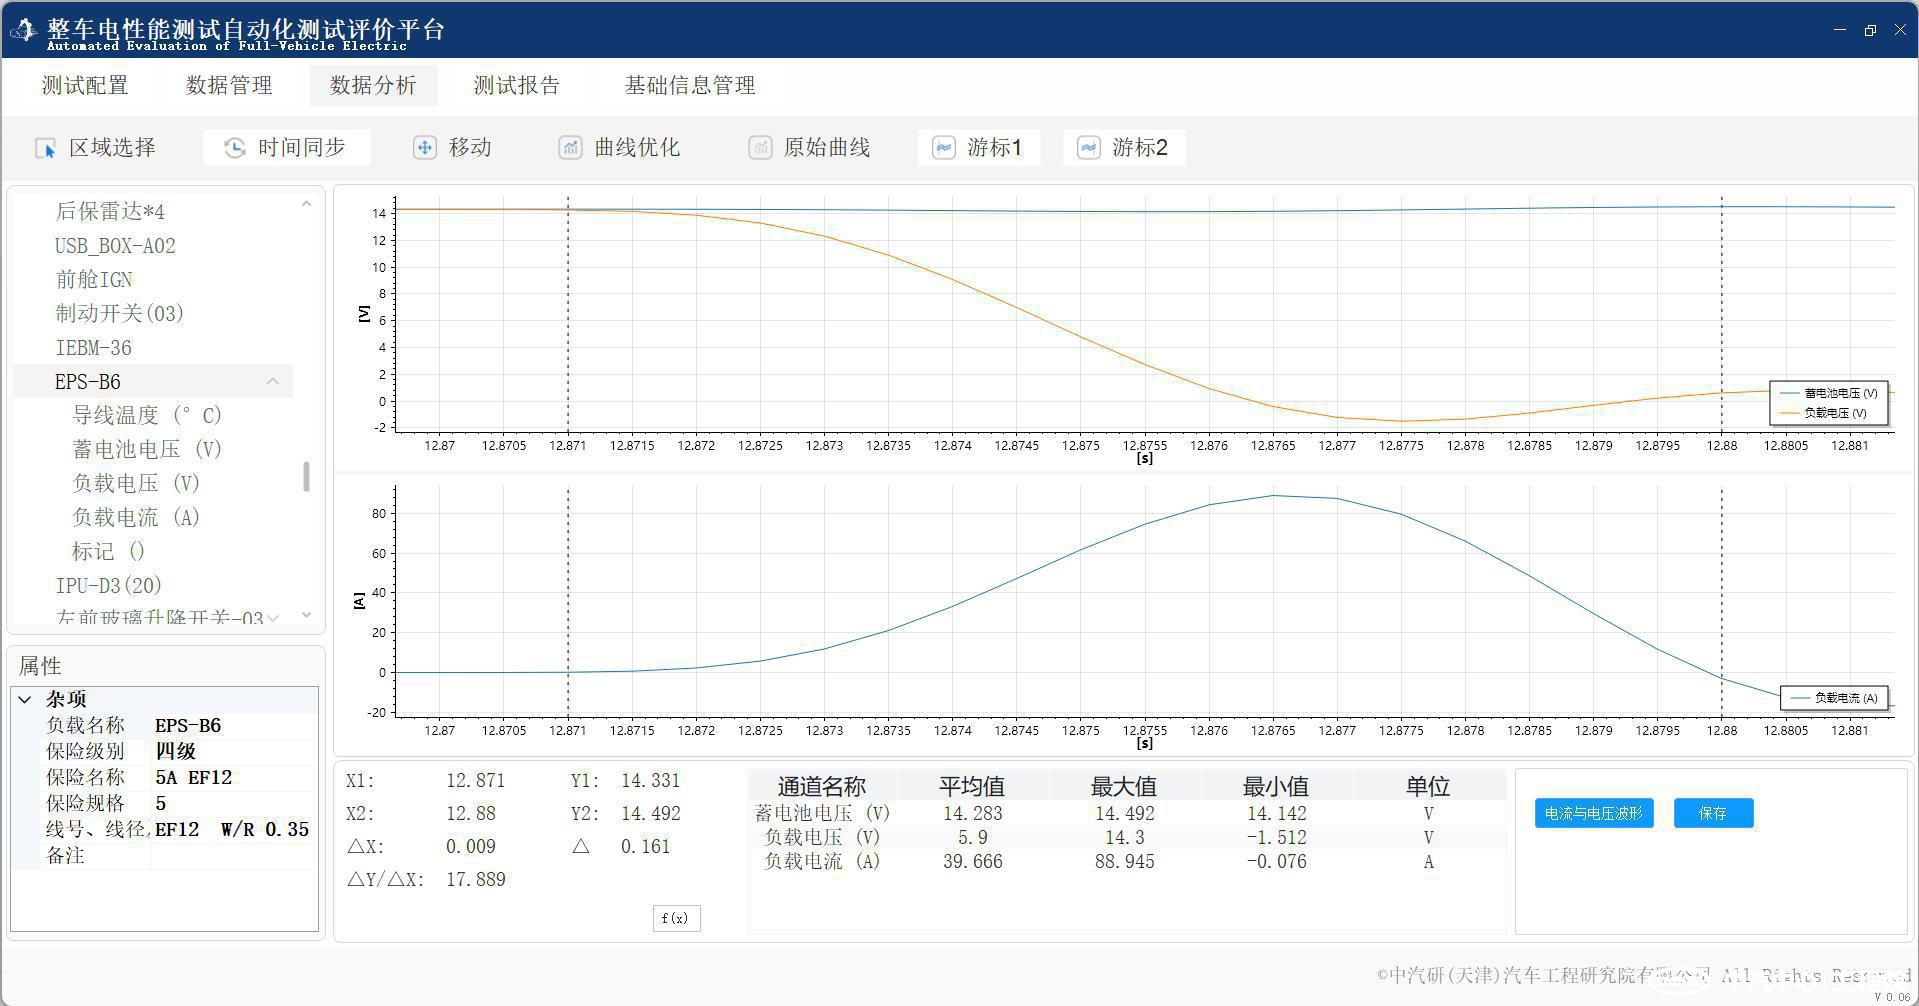Select 负载电流 (A) in the tree
This screenshot has height=1006, width=1919.
click(x=136, y=517)
